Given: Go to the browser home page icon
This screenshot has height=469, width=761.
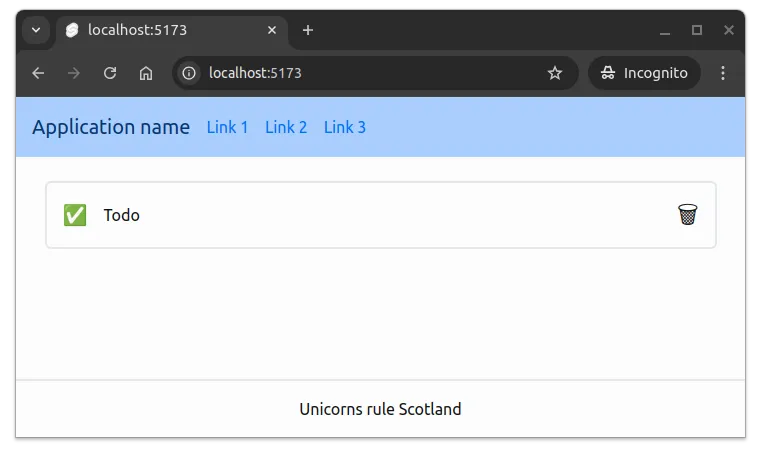Looking at the screenshot, I should coord(146,73).
